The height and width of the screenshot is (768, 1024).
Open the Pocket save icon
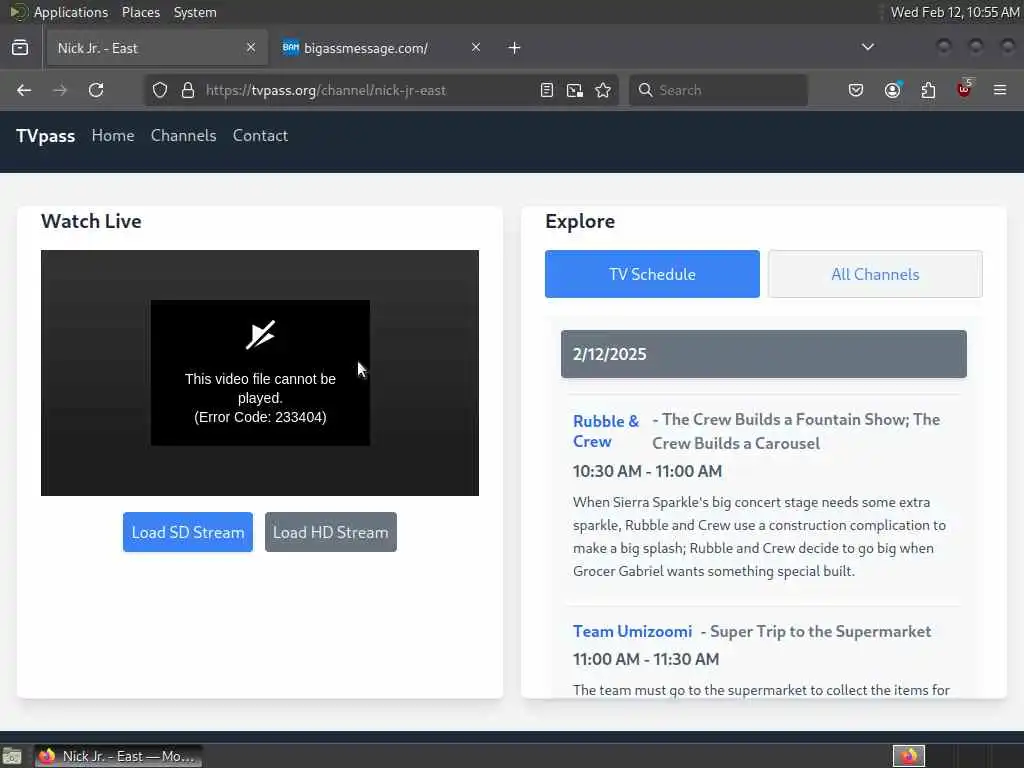point(856,90)
